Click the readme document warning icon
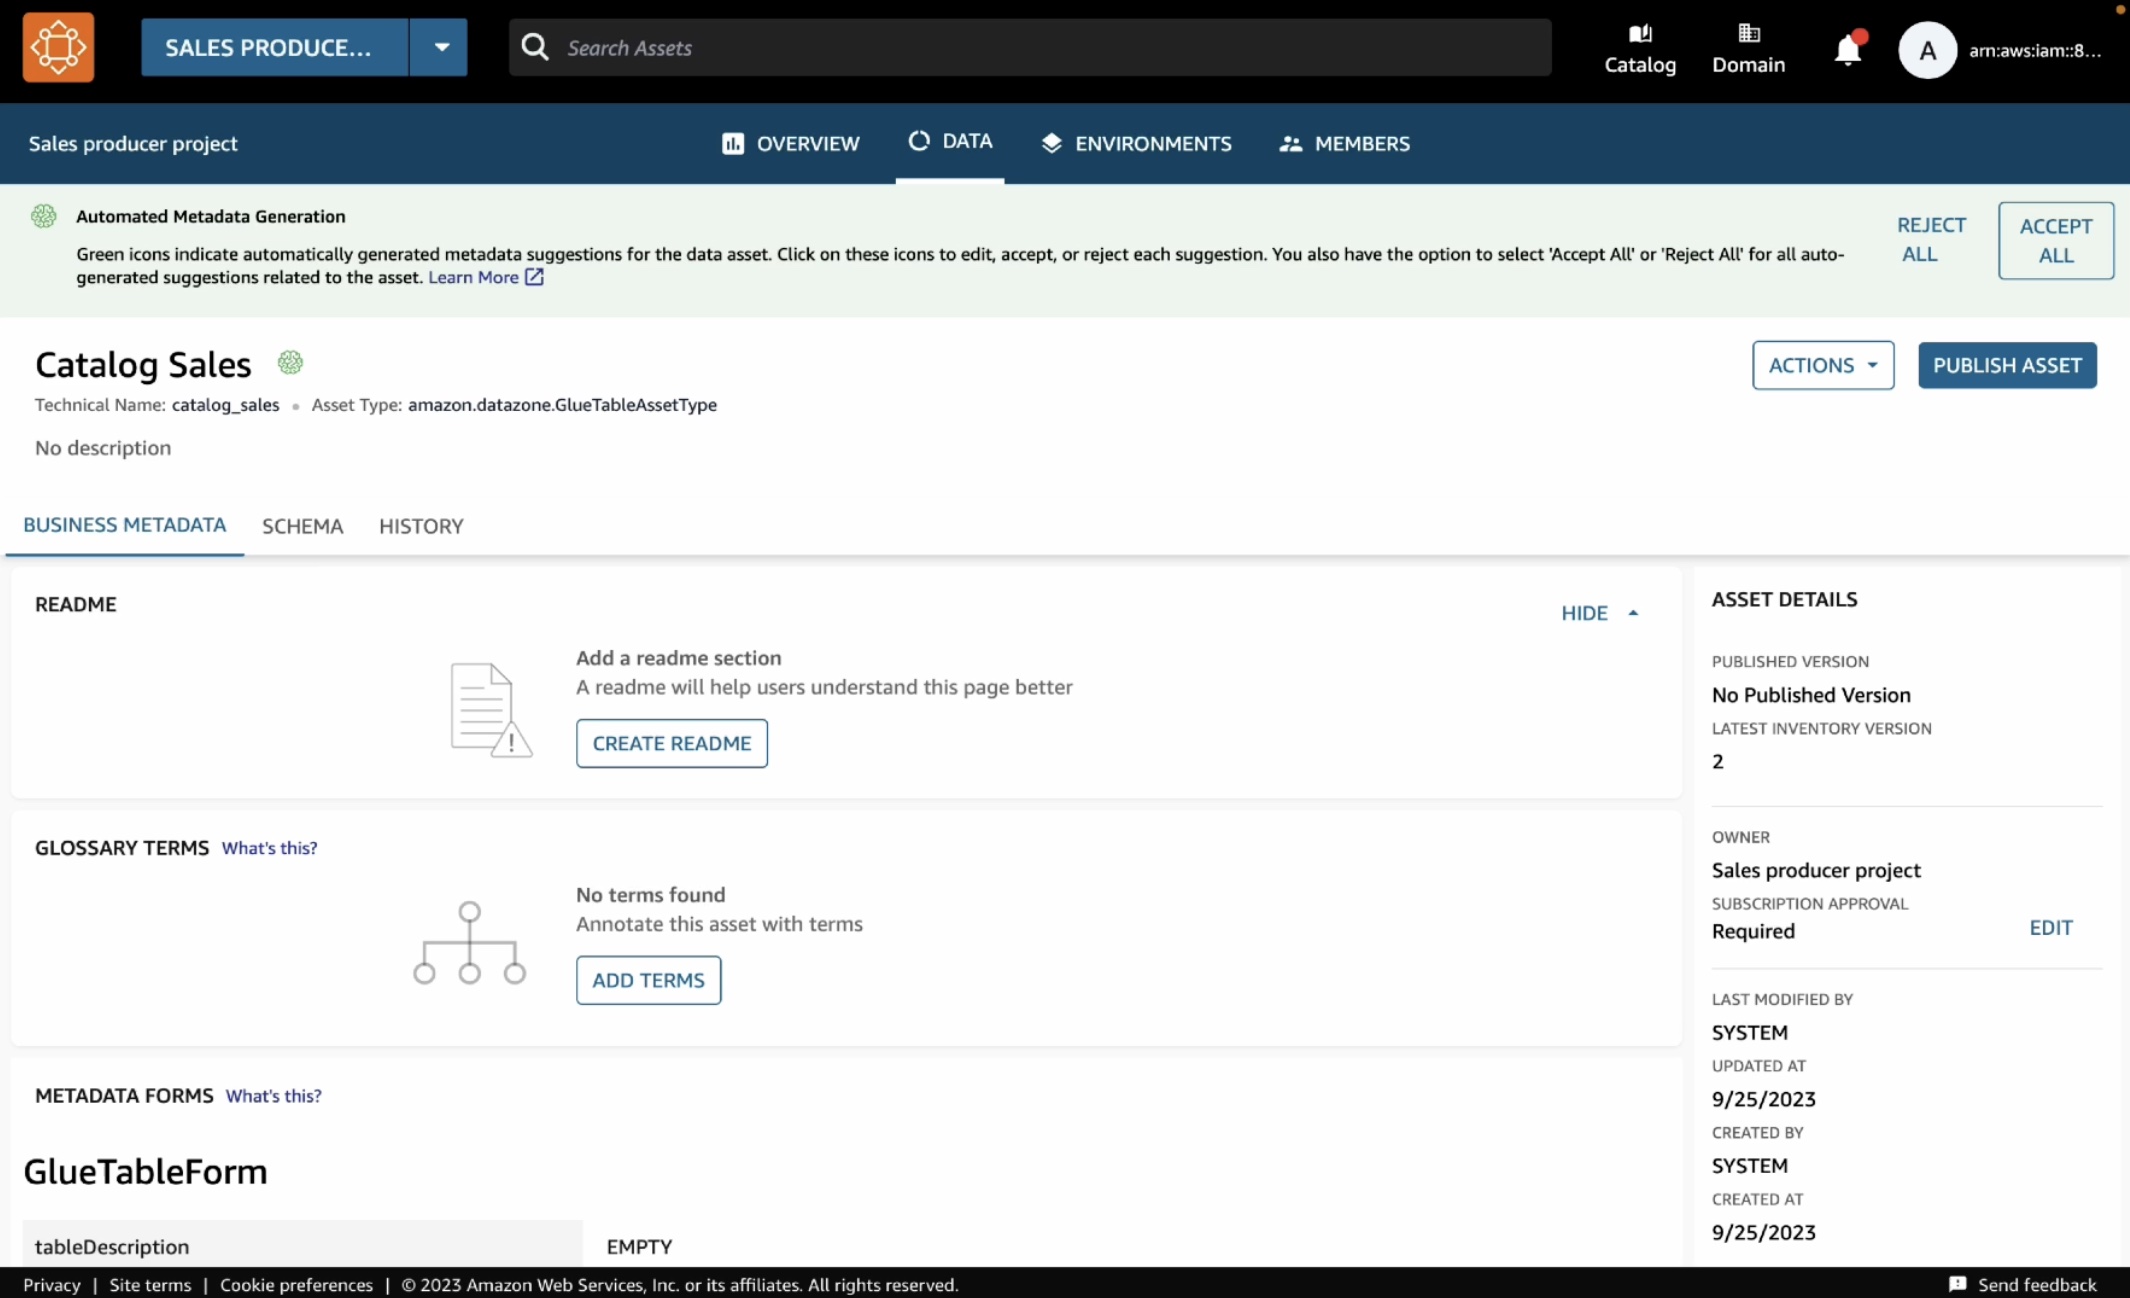This screenshot has width=2130, height=1298. coord(490,709)
